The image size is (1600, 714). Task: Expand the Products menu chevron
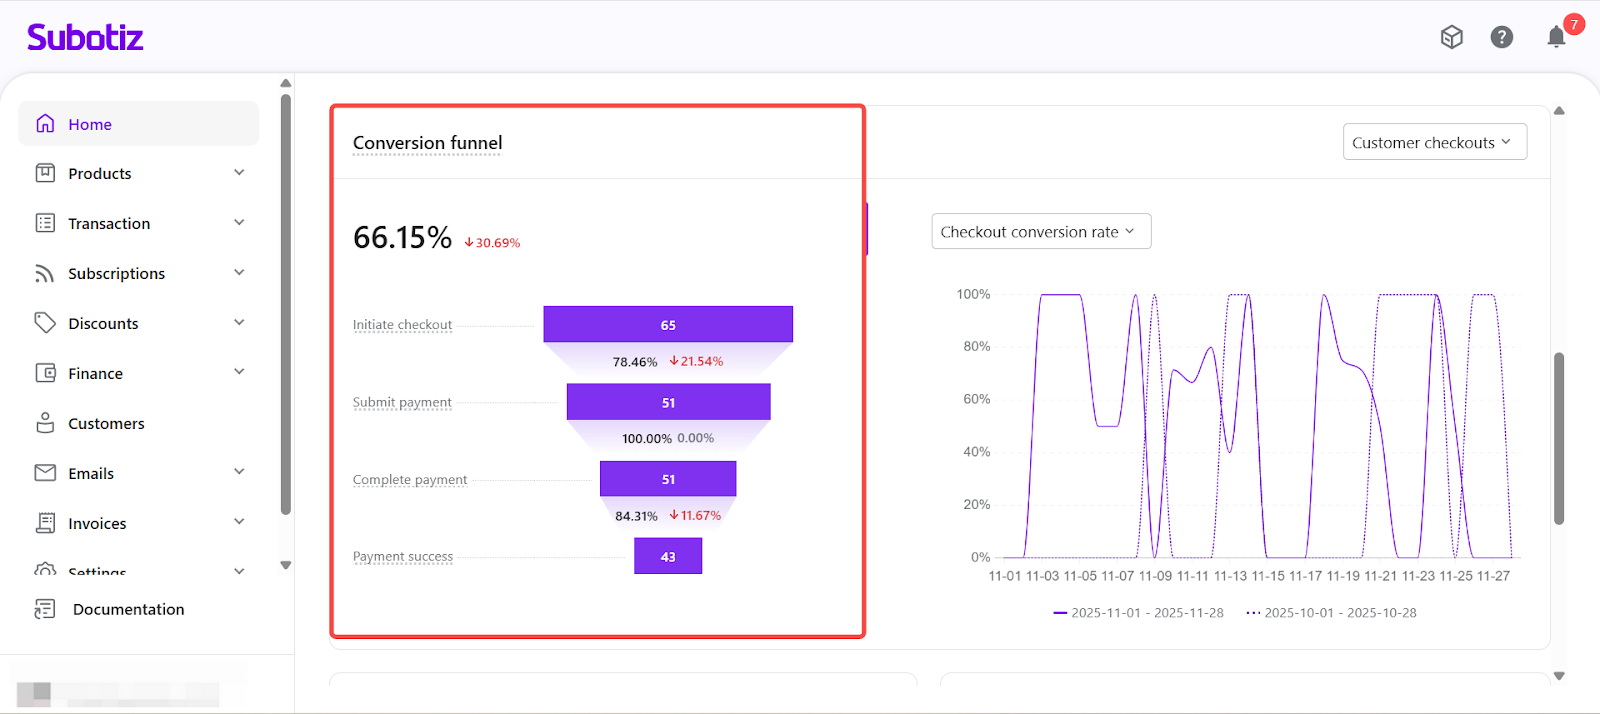coord(239,173)
